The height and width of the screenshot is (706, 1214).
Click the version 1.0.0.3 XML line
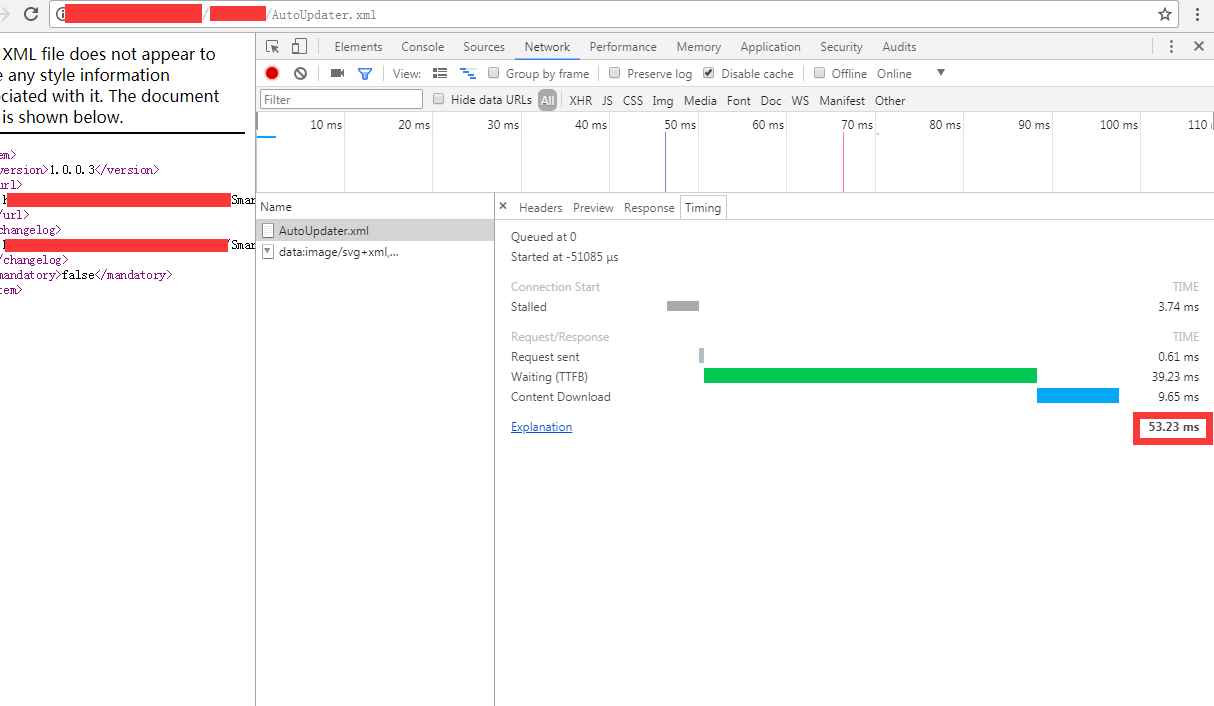78,170
